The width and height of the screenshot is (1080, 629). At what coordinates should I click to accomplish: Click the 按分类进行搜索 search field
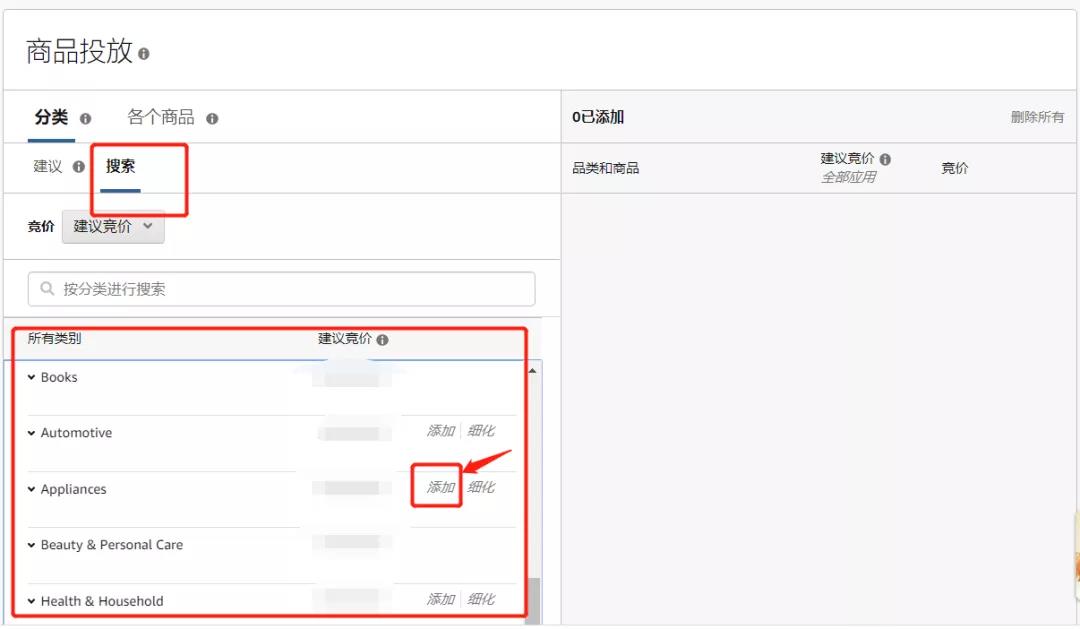290,289
